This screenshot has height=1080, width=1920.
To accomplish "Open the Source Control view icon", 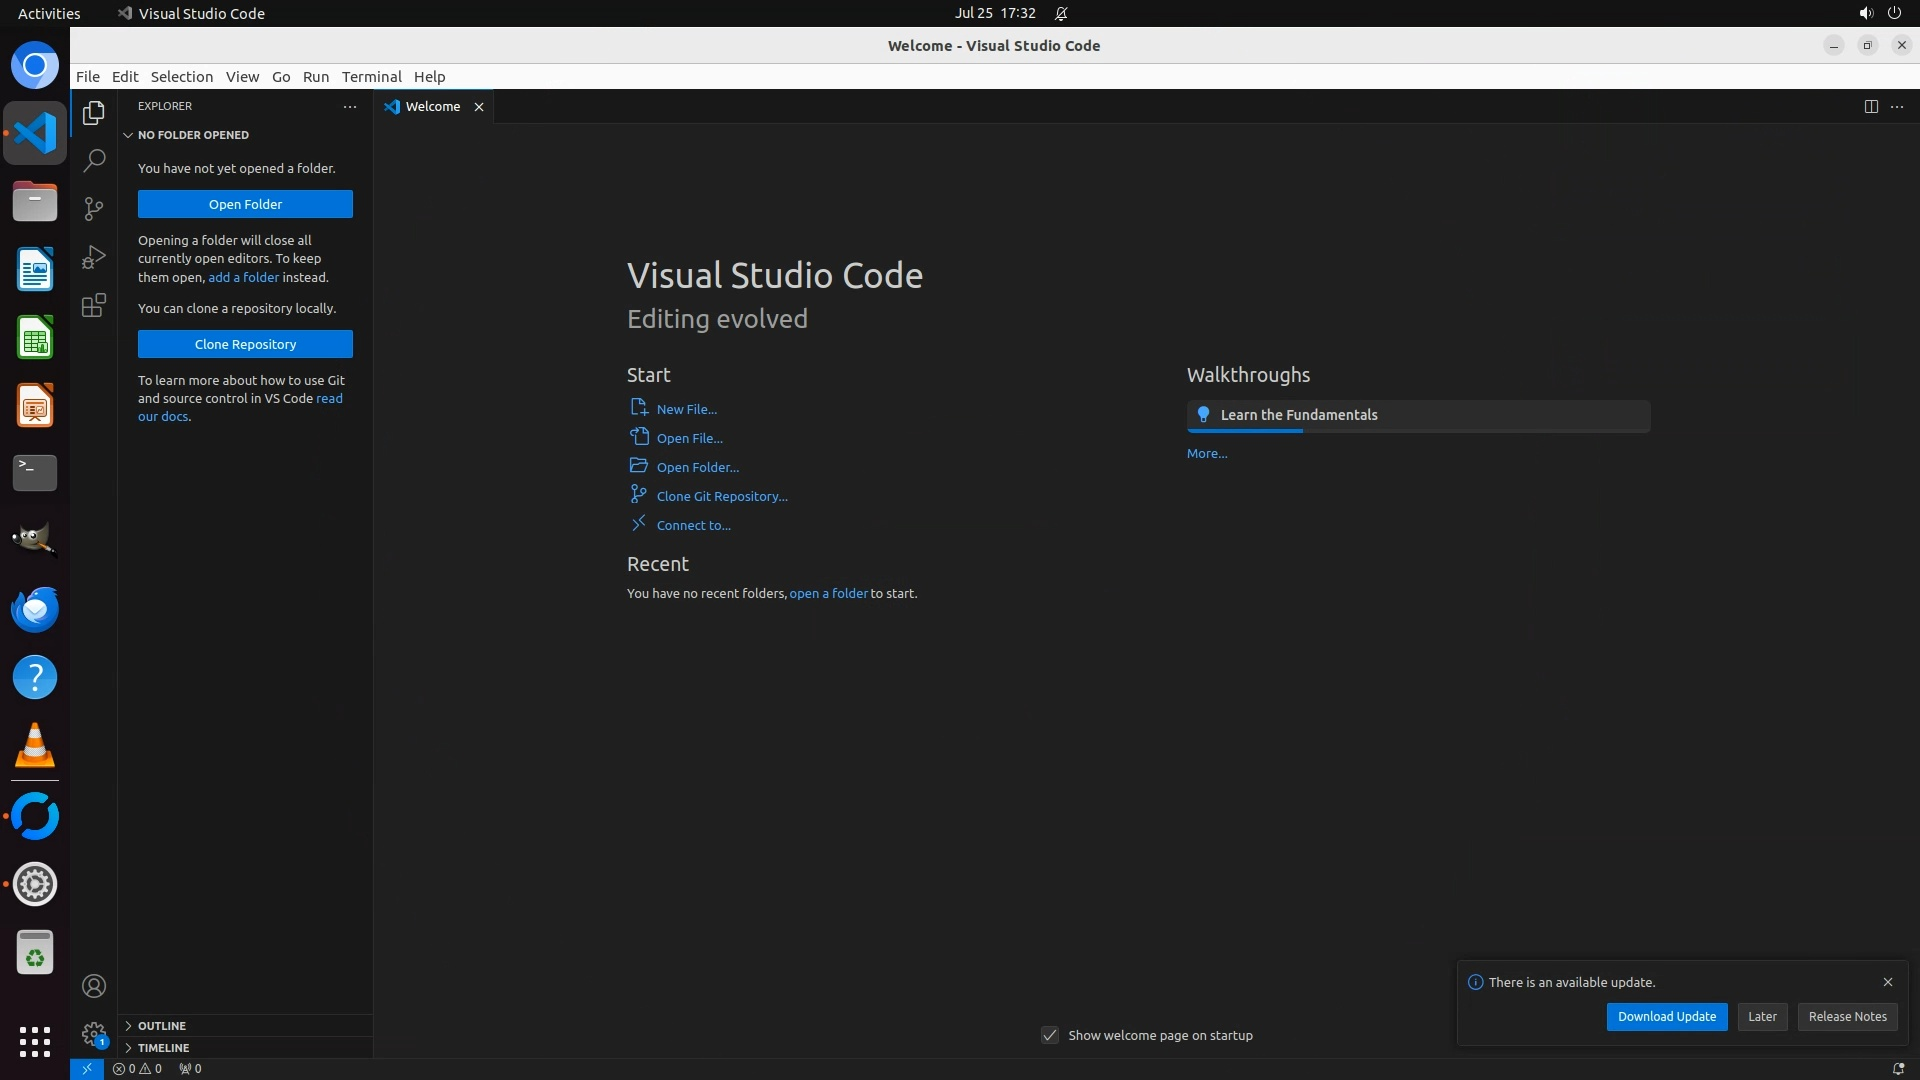I will 94,208.
